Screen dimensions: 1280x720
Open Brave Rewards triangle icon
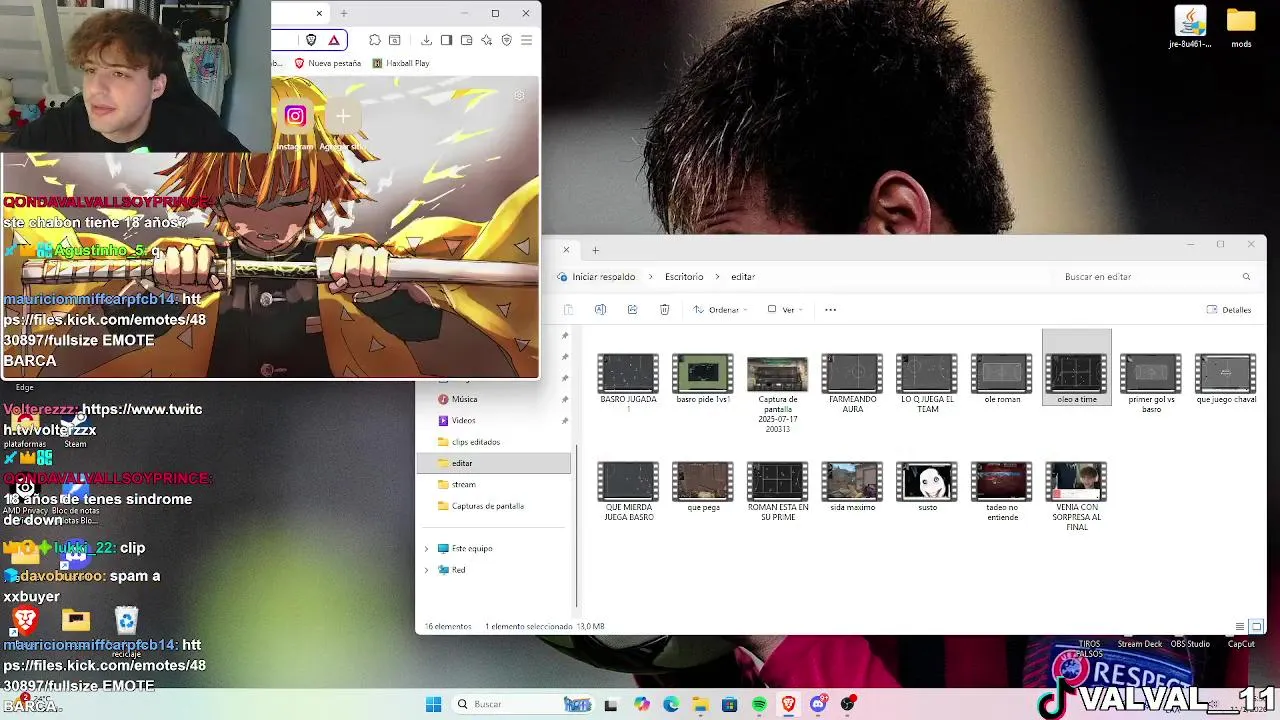click(x=334, y=40)
